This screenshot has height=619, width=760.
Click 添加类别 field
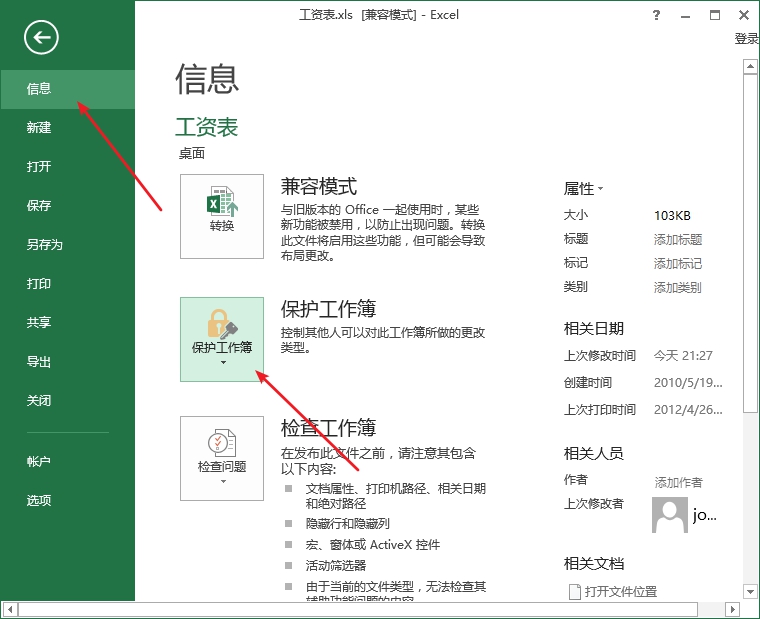click(x=677, y=288)
